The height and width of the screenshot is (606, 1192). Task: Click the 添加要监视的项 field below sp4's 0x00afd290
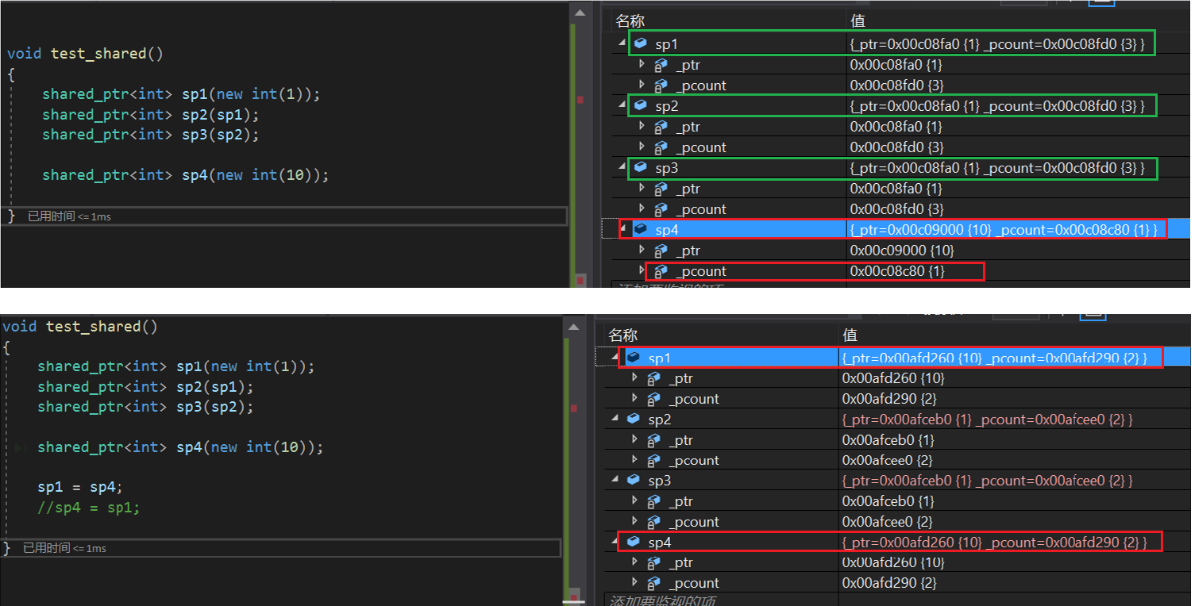pyautogui.click(x=662, y=600)
